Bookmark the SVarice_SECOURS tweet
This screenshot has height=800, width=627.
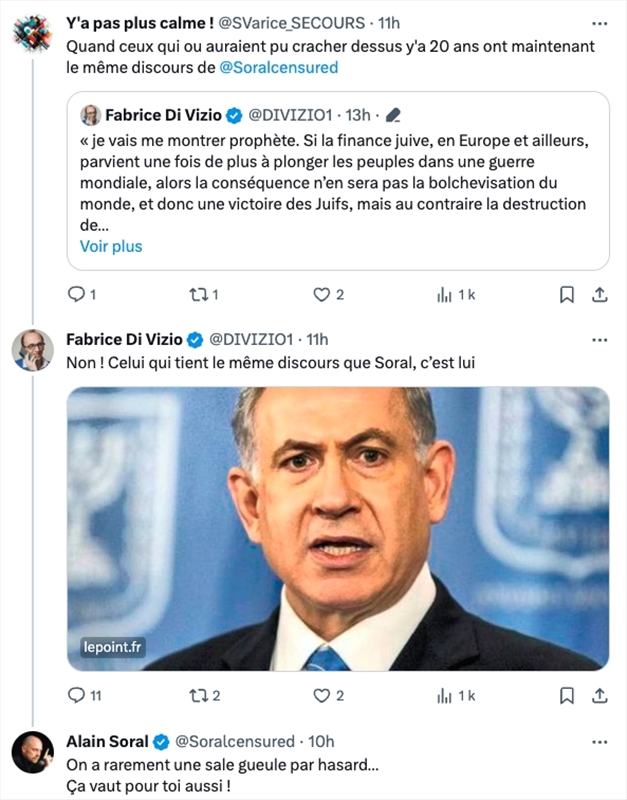(566, 295)
